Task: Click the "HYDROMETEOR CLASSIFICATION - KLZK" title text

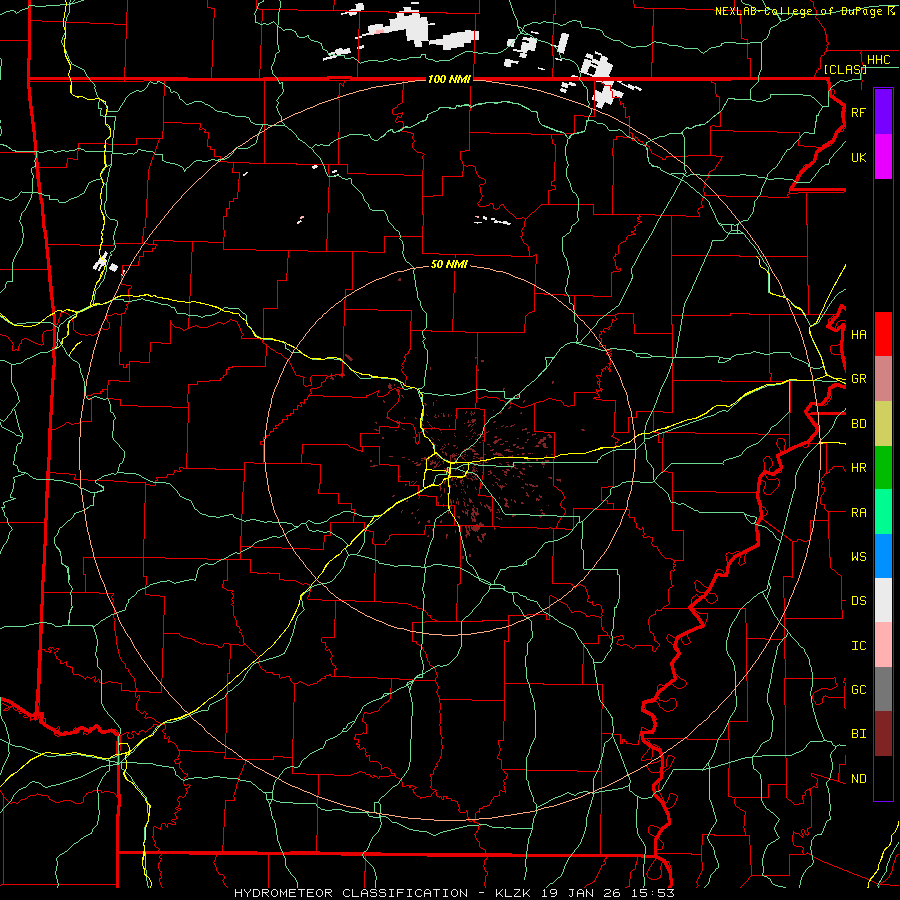Action: [x=382, y=893]
